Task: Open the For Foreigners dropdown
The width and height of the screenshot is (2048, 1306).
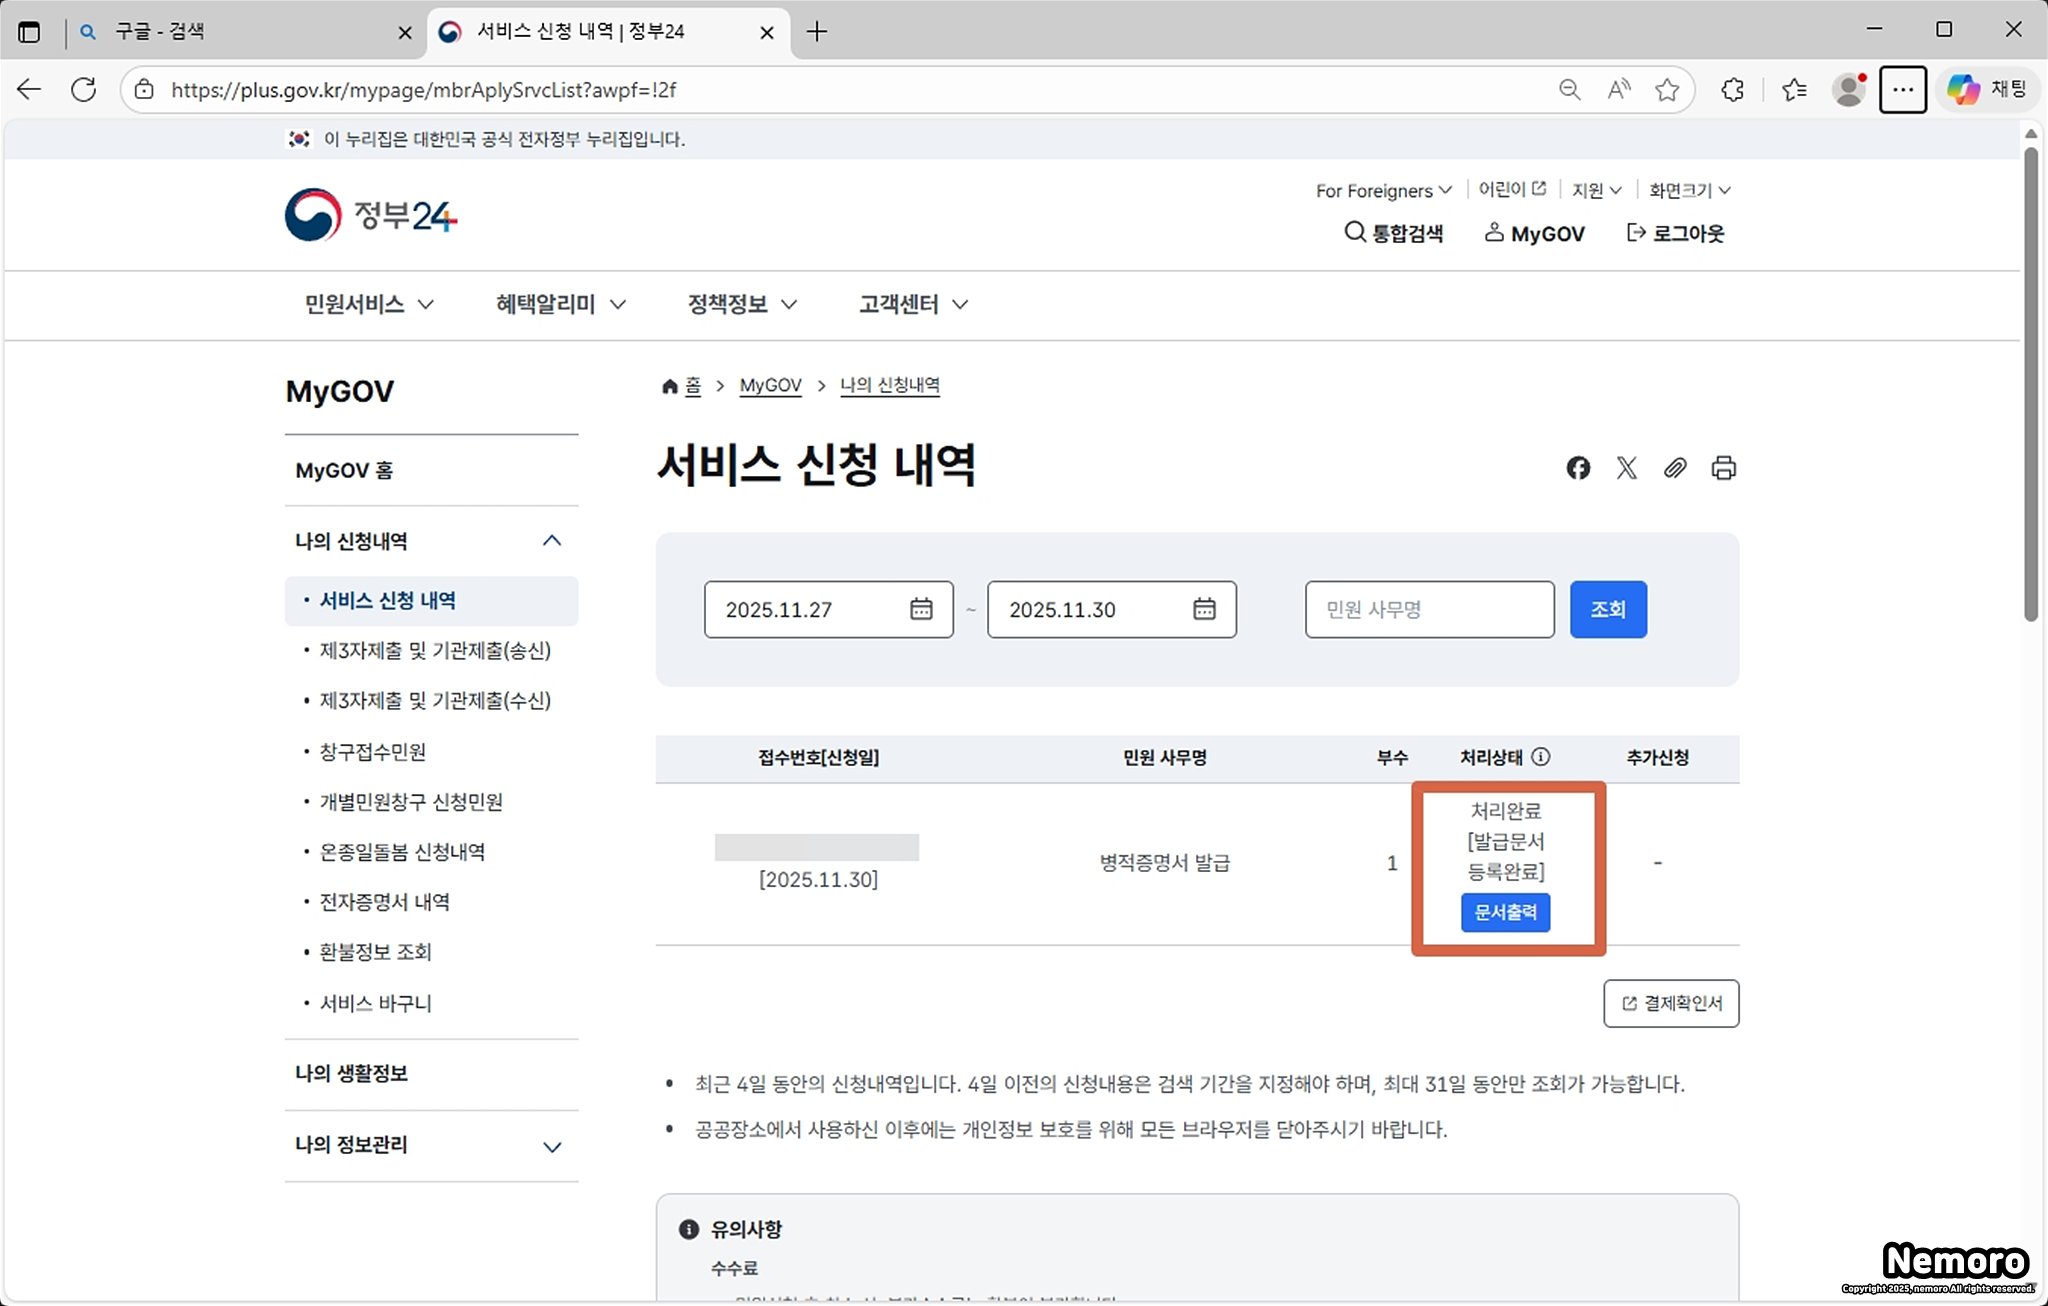Action: tap(1383, 190)
